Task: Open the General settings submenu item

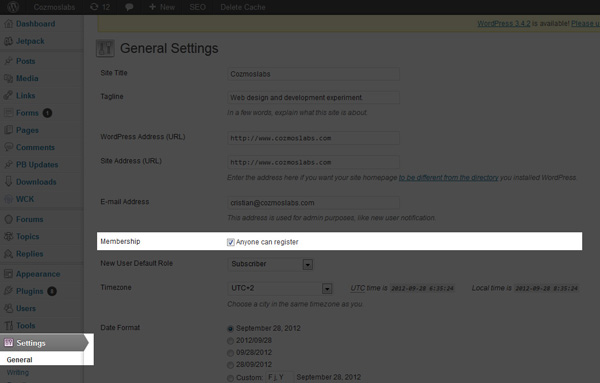Action: [x=20, y=360]
